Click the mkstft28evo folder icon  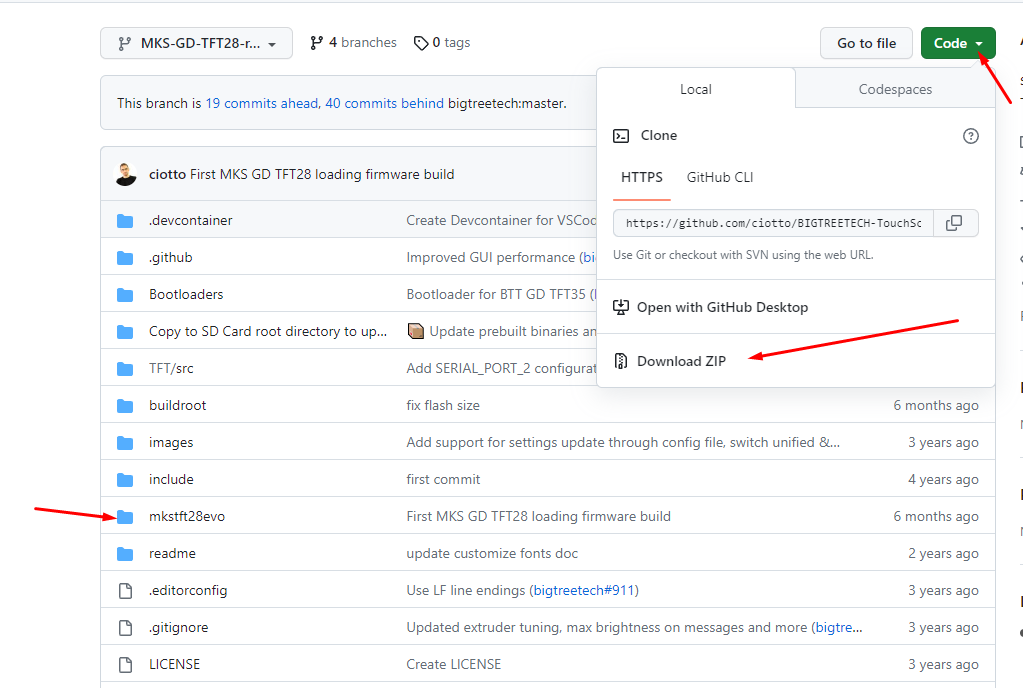125,516
